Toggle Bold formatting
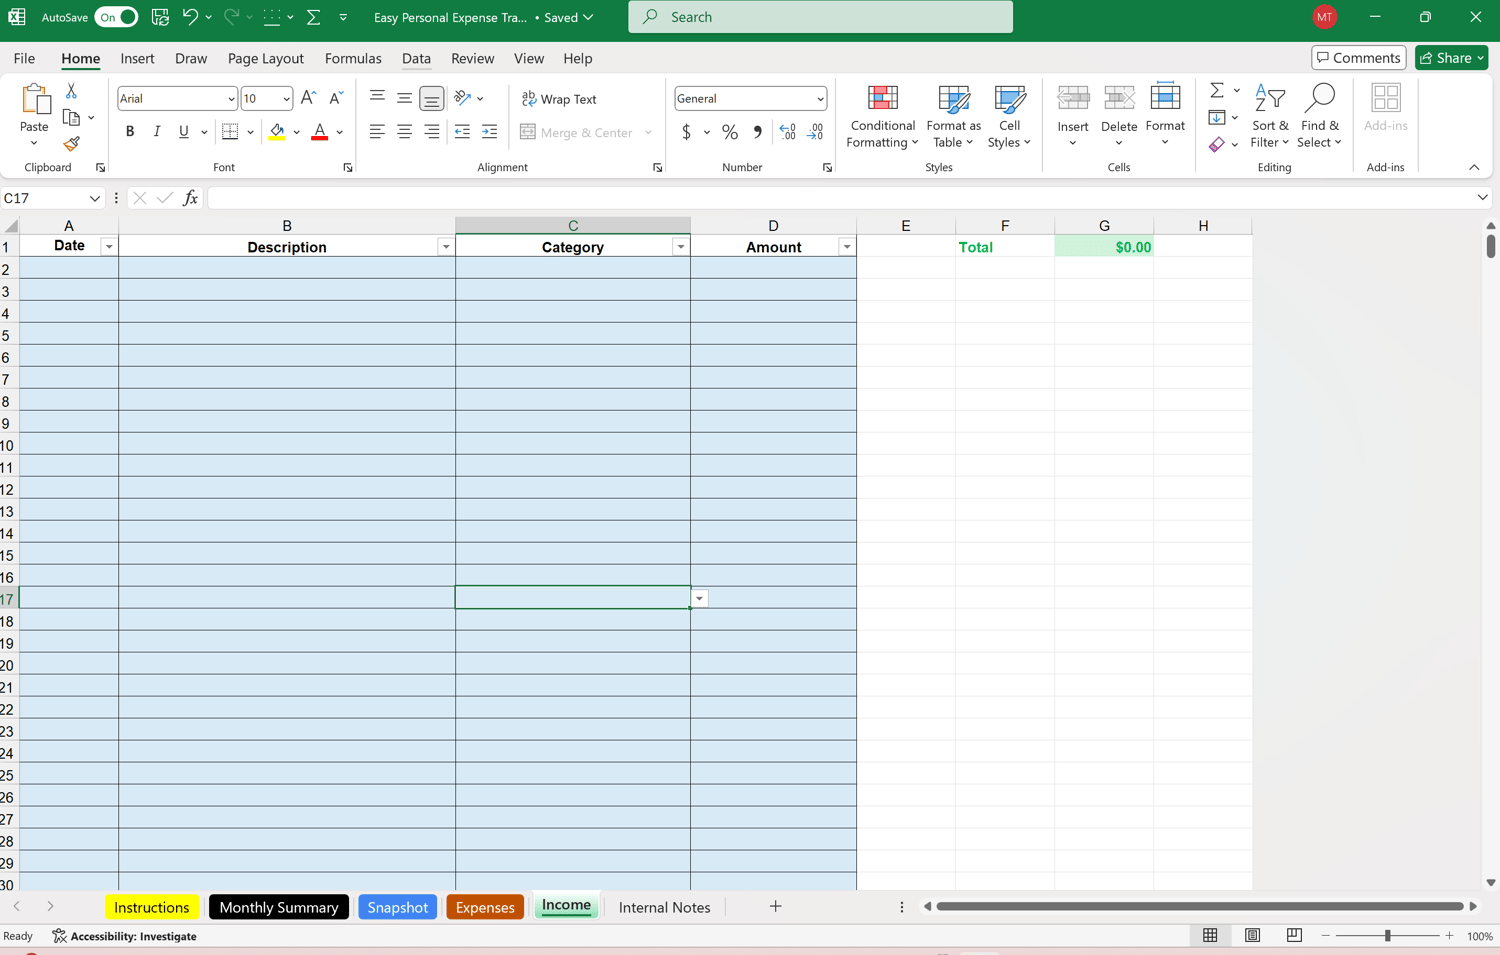This screenshot has height=955, width=1500. tap(129, 132)
